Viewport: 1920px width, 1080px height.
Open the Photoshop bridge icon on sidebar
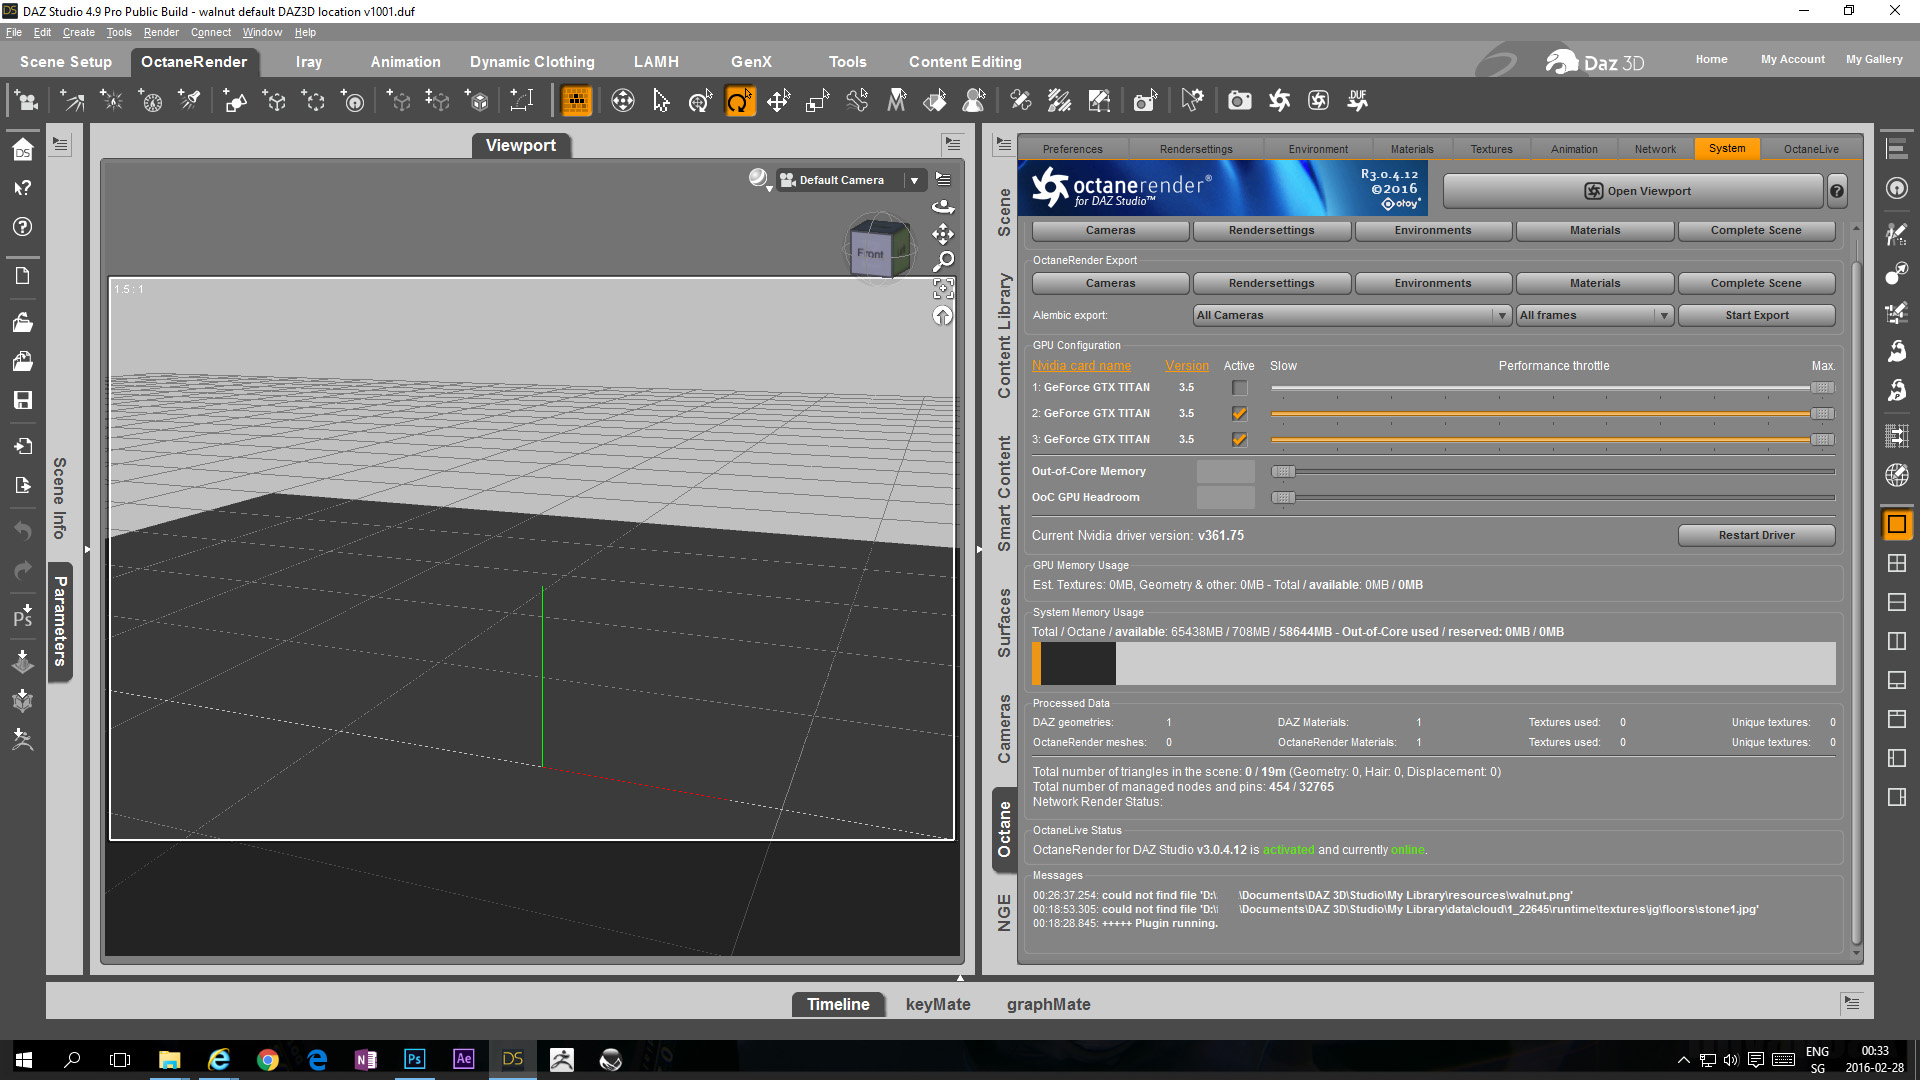(22, 617)
